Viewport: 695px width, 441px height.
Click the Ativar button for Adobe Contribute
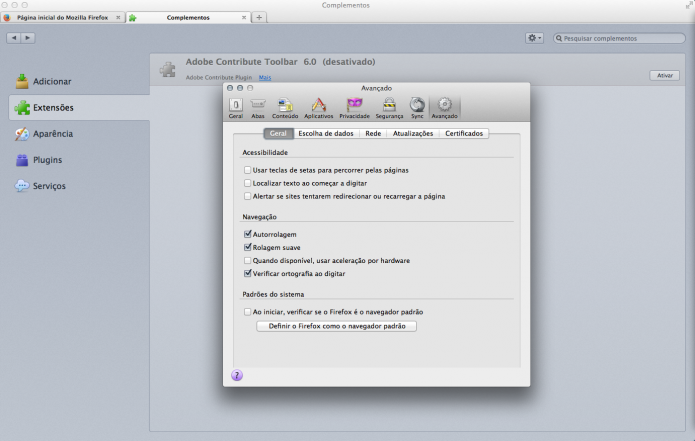point(664,75)
